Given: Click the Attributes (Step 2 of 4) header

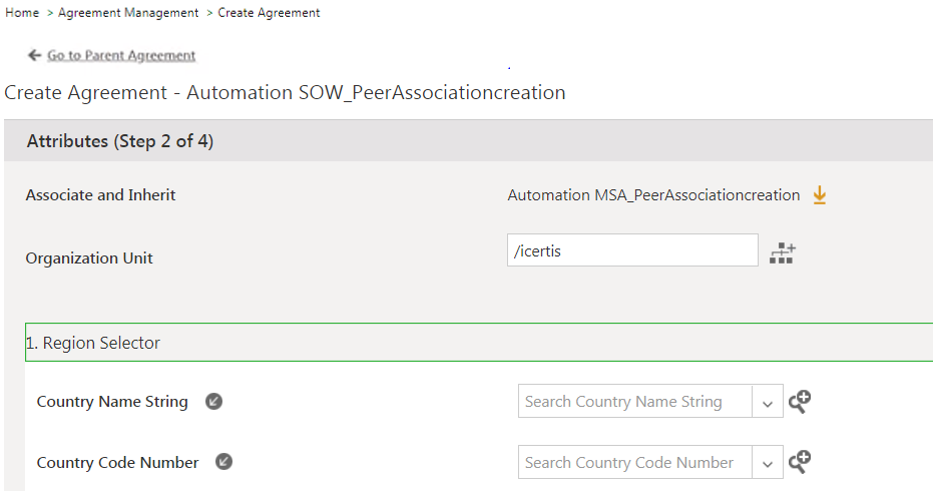Looking at the screenshot, I should [x=120, y=142].
